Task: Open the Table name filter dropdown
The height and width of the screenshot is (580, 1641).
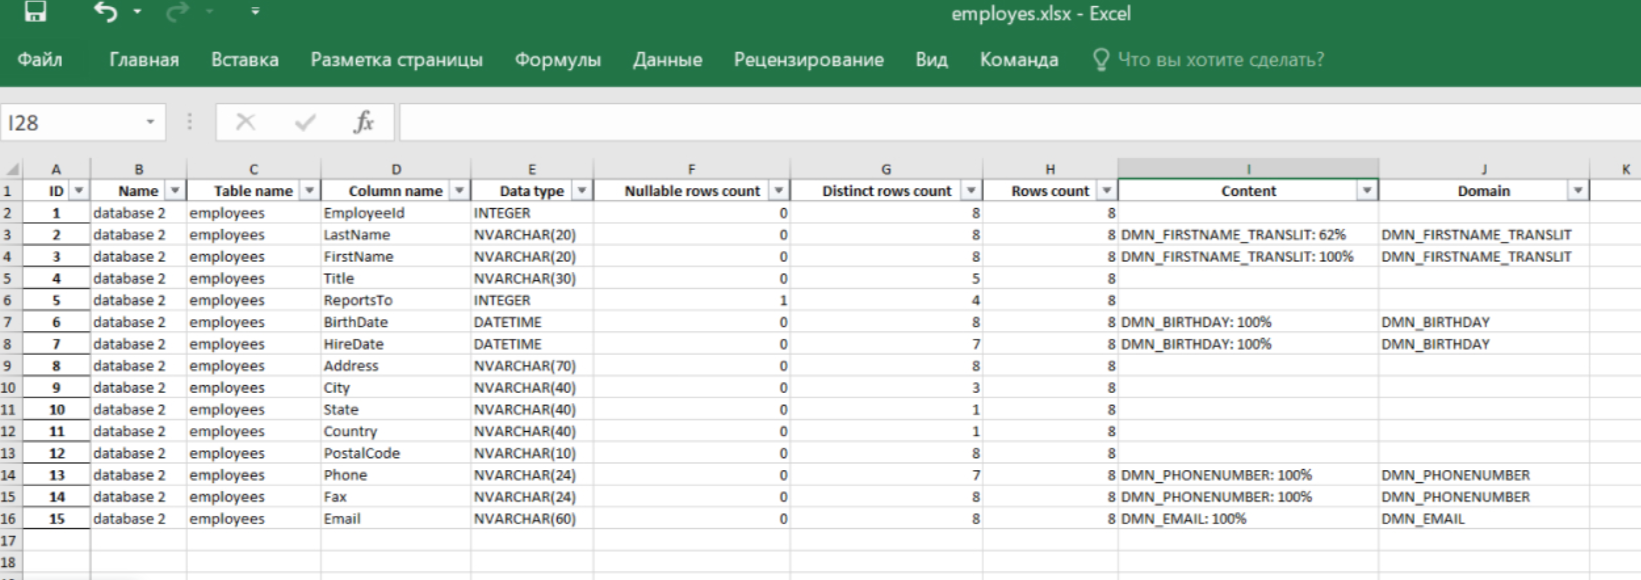Action: [x=310, y=191]
